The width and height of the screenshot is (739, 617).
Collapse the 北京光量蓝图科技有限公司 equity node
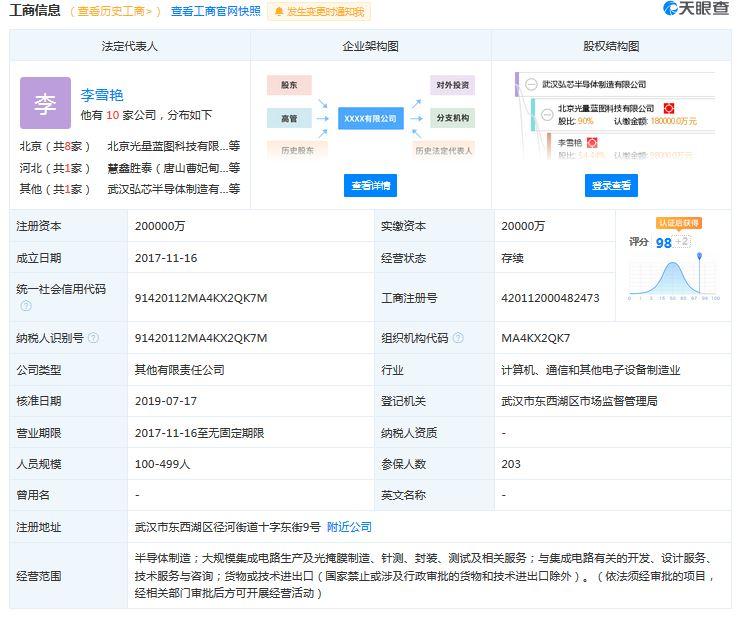point(547,115)
